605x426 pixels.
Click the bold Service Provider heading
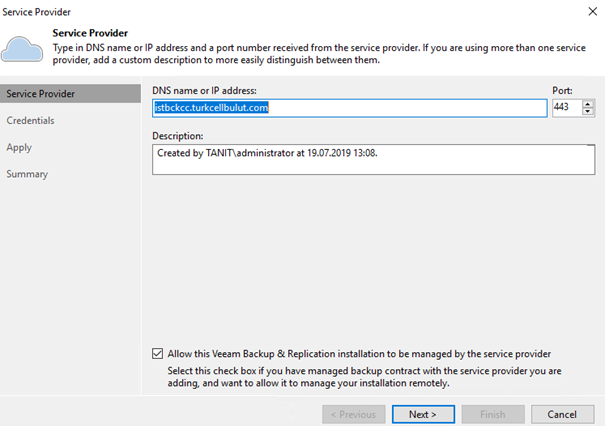[90, 33]
